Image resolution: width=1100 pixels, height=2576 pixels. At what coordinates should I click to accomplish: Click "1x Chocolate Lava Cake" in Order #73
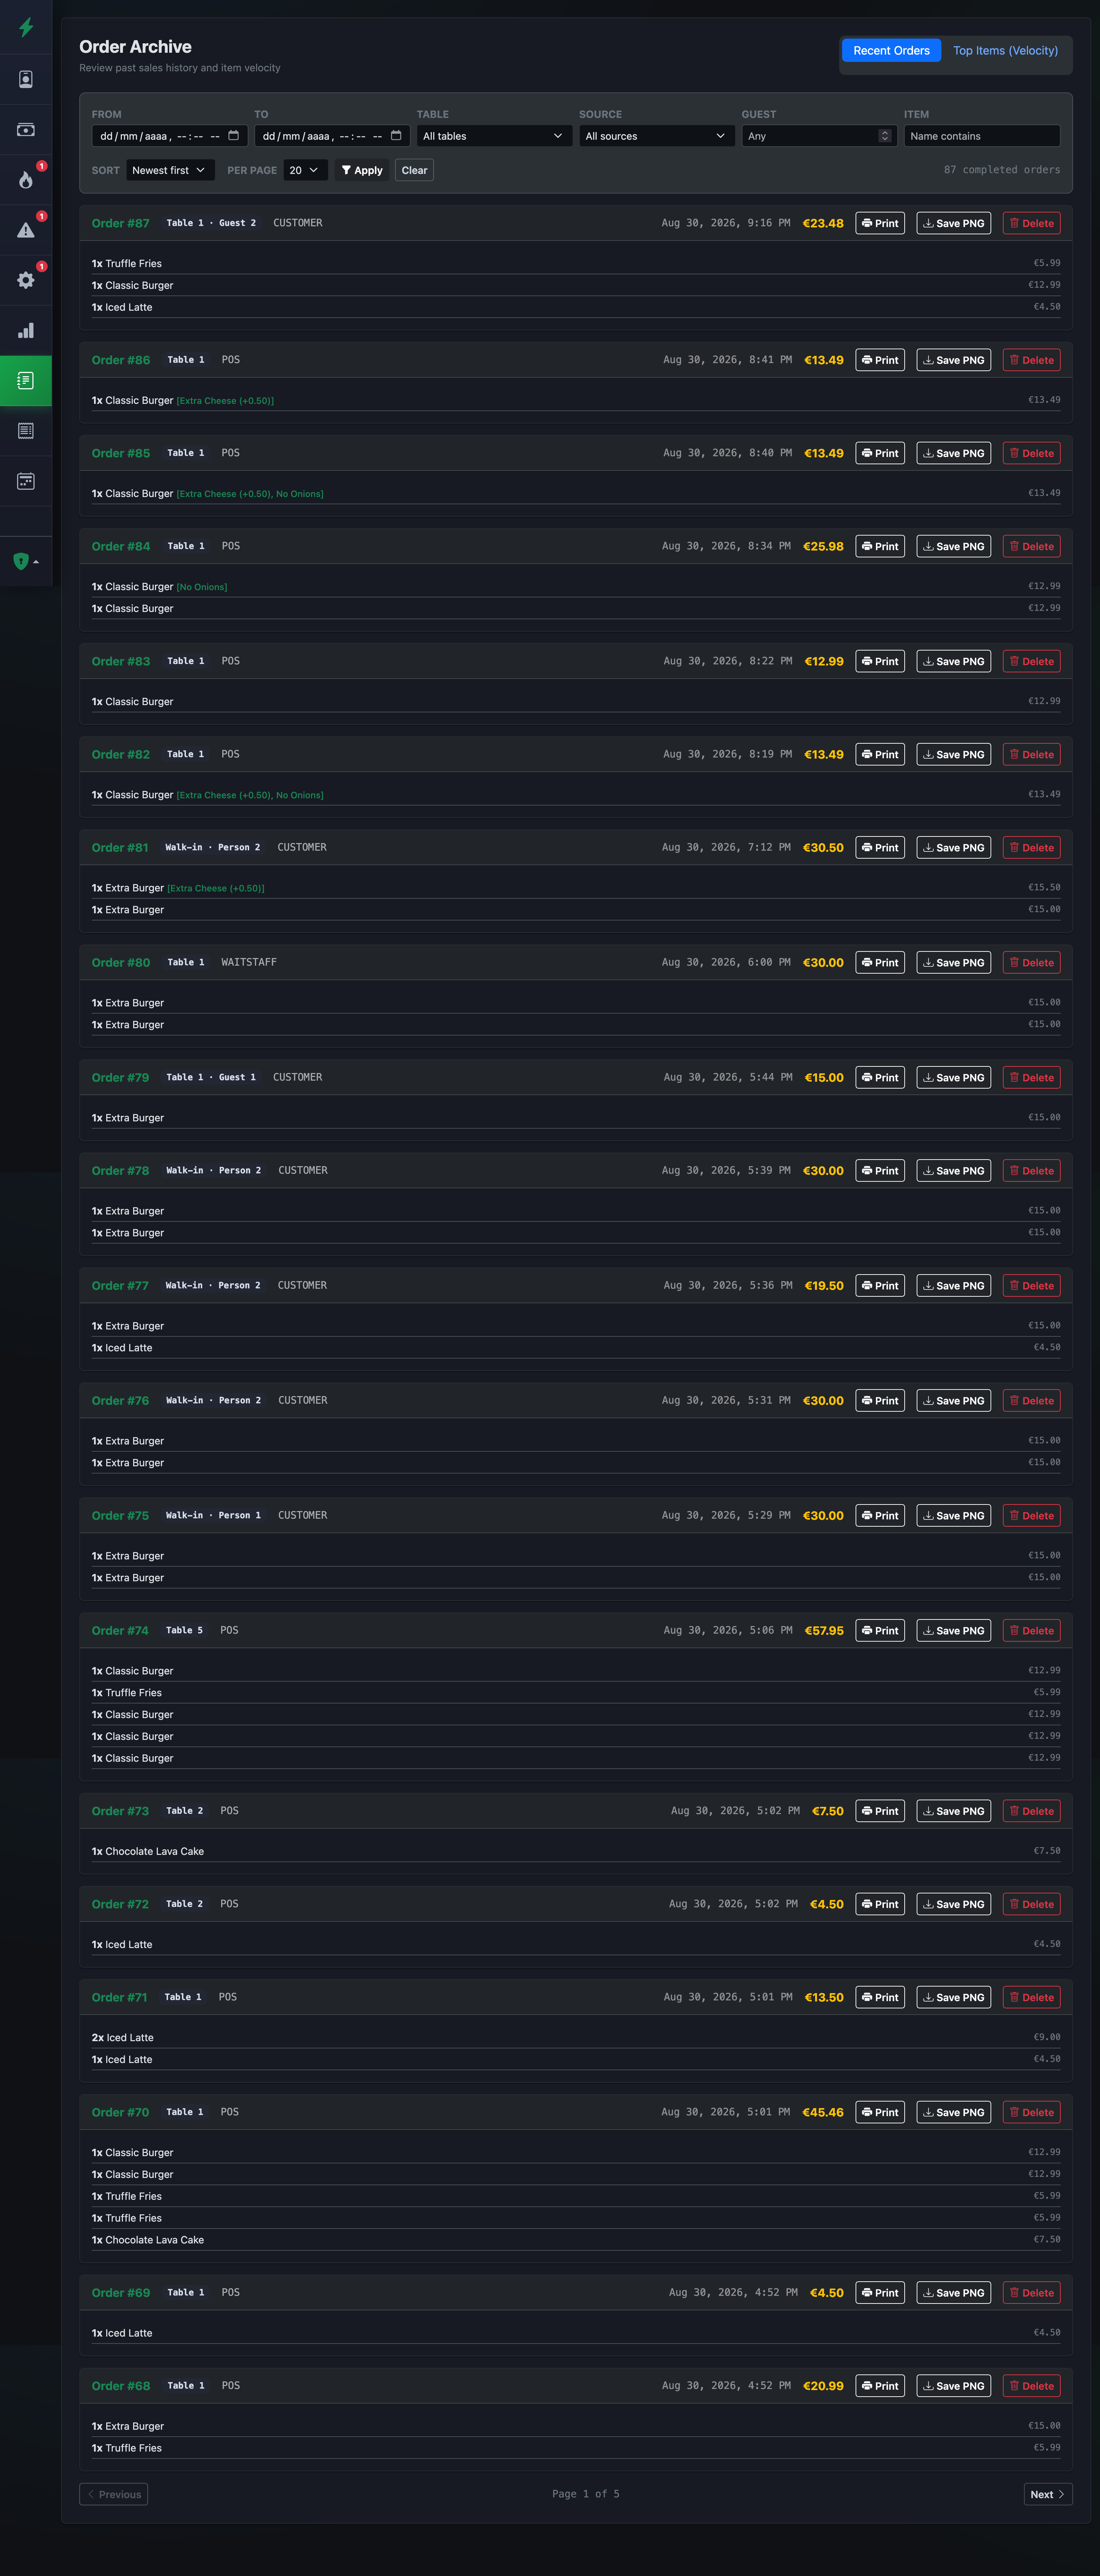click(x=148, y=1851)
